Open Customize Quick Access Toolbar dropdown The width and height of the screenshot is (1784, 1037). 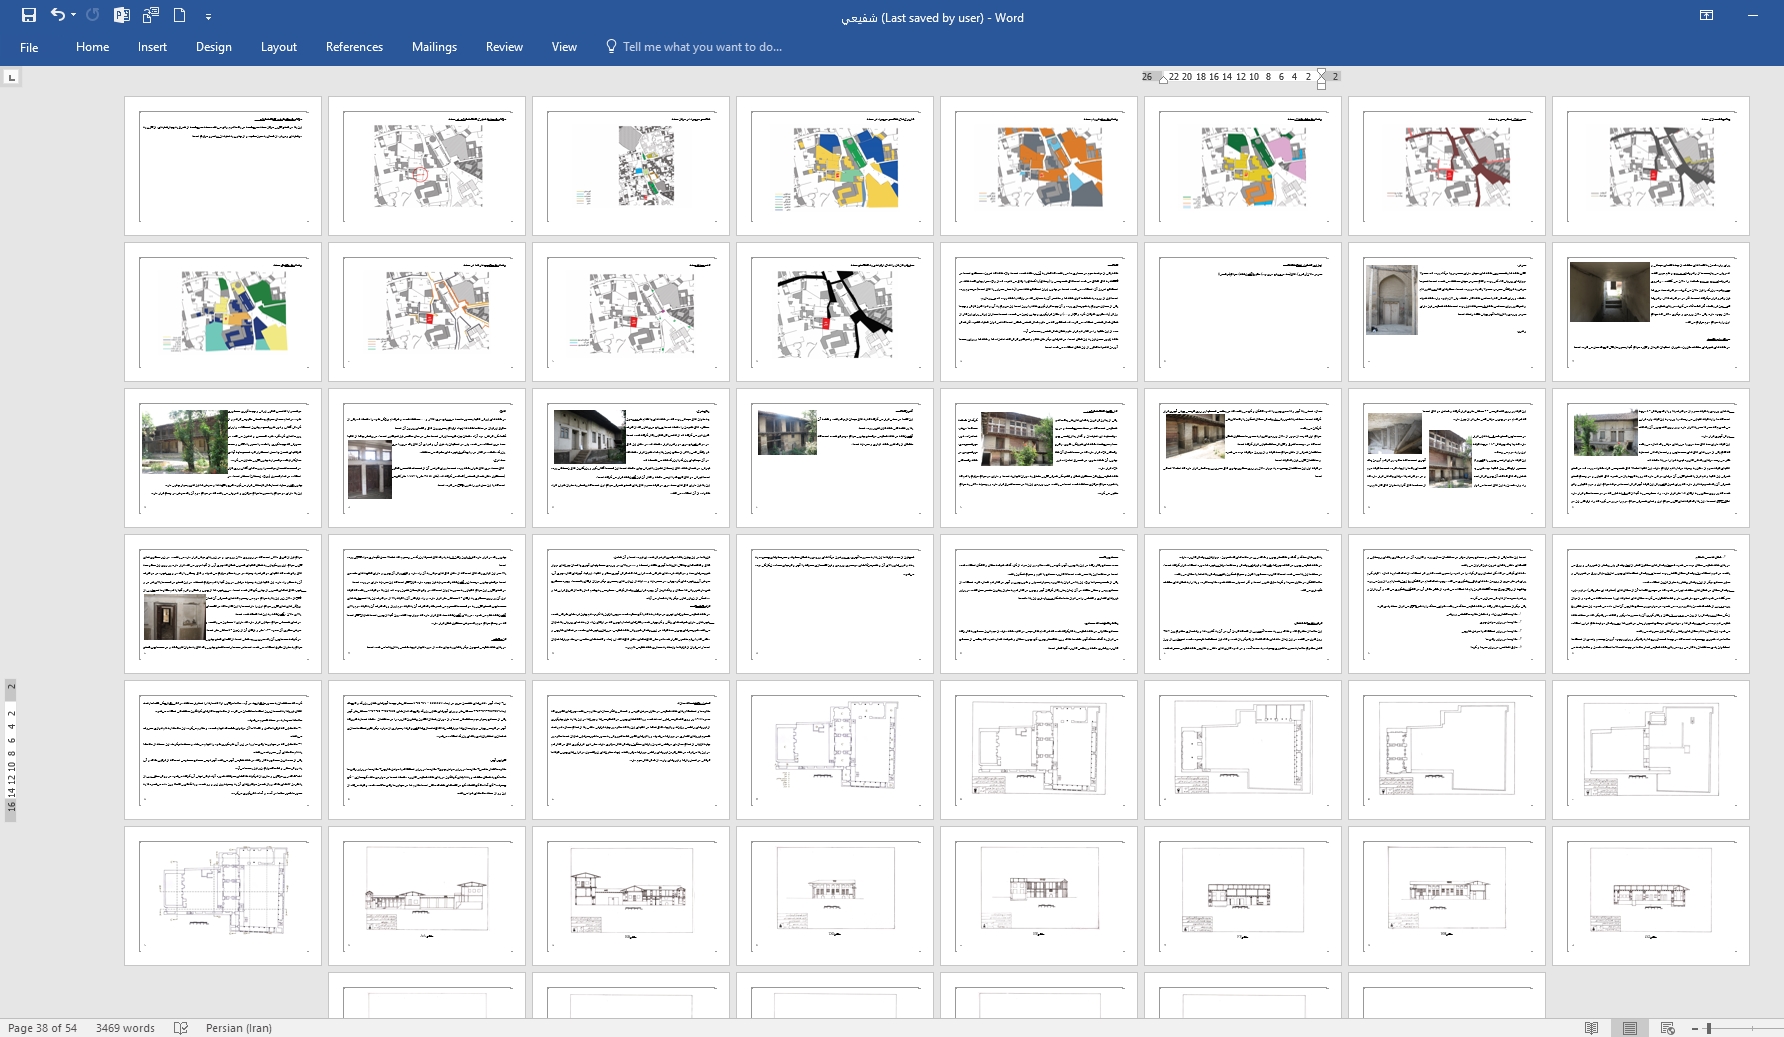point(208,16)
